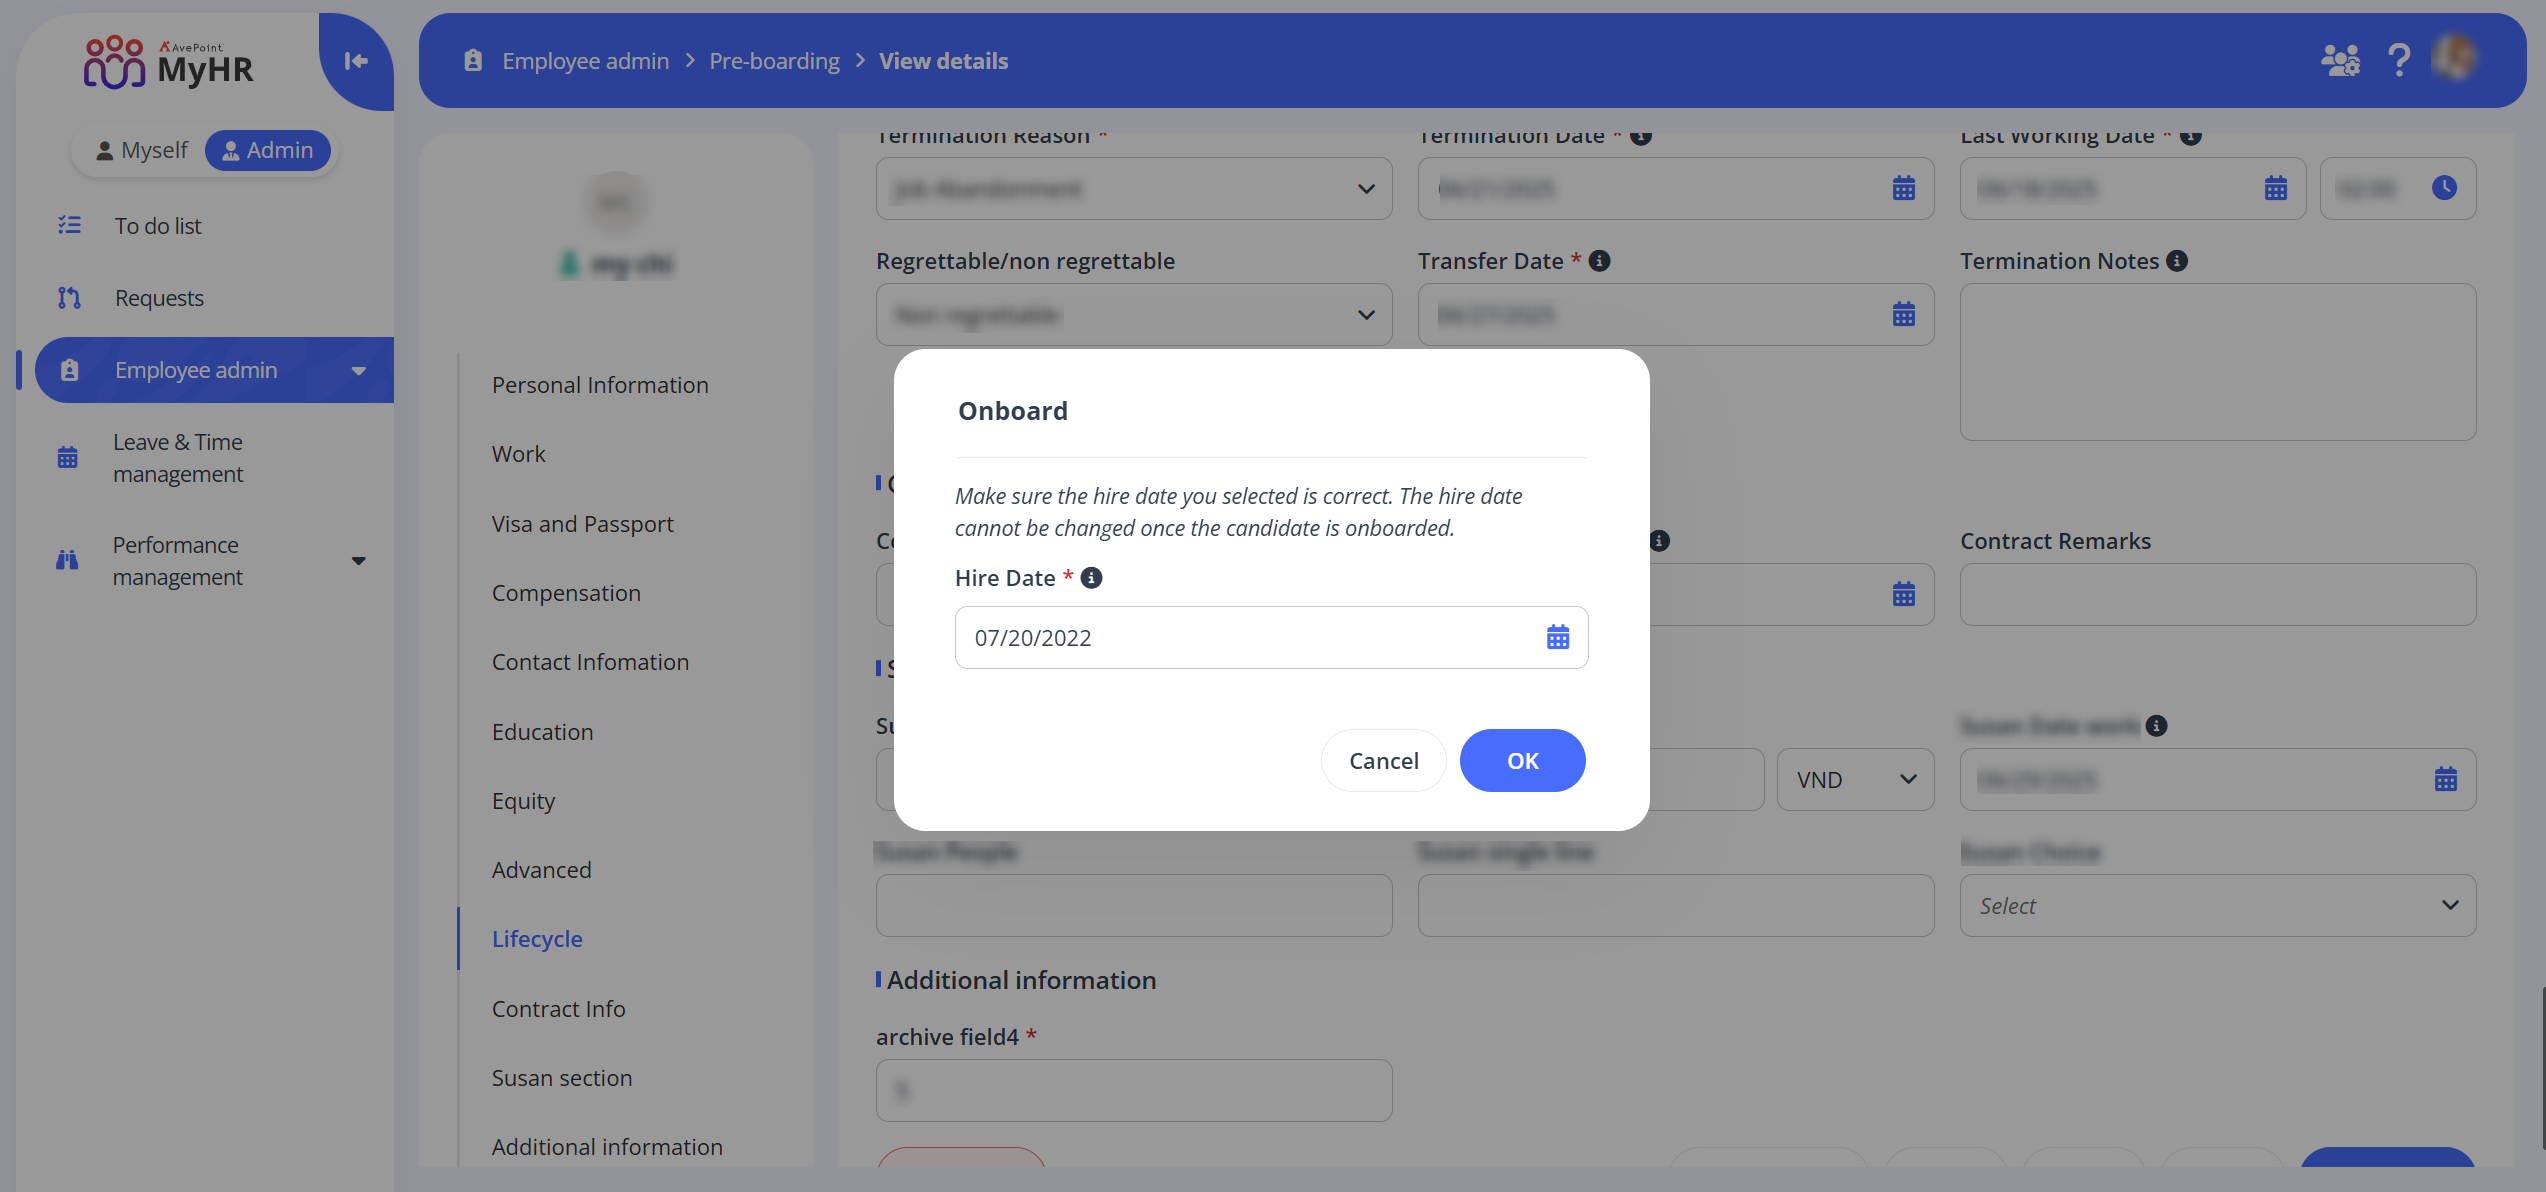Click Transfer Date info icon
2546x1192 pixels.
1599,261
